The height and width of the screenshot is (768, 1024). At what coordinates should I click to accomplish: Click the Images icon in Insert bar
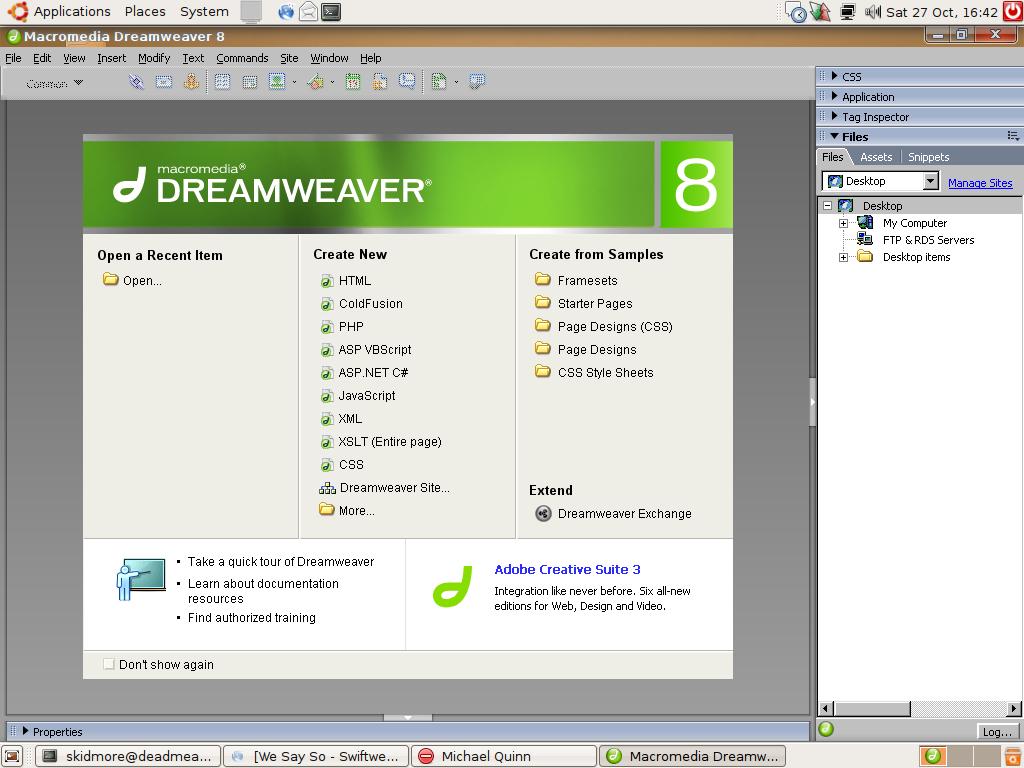[277, 82]
